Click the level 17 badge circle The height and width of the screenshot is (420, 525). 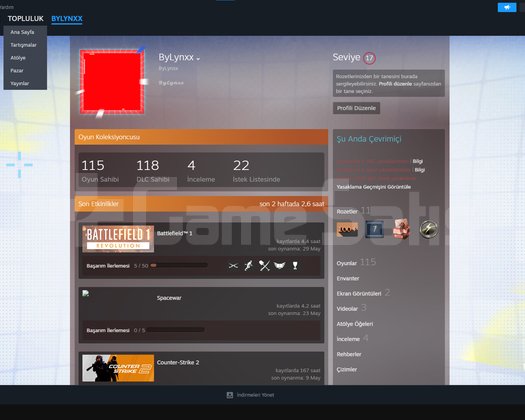369,58
